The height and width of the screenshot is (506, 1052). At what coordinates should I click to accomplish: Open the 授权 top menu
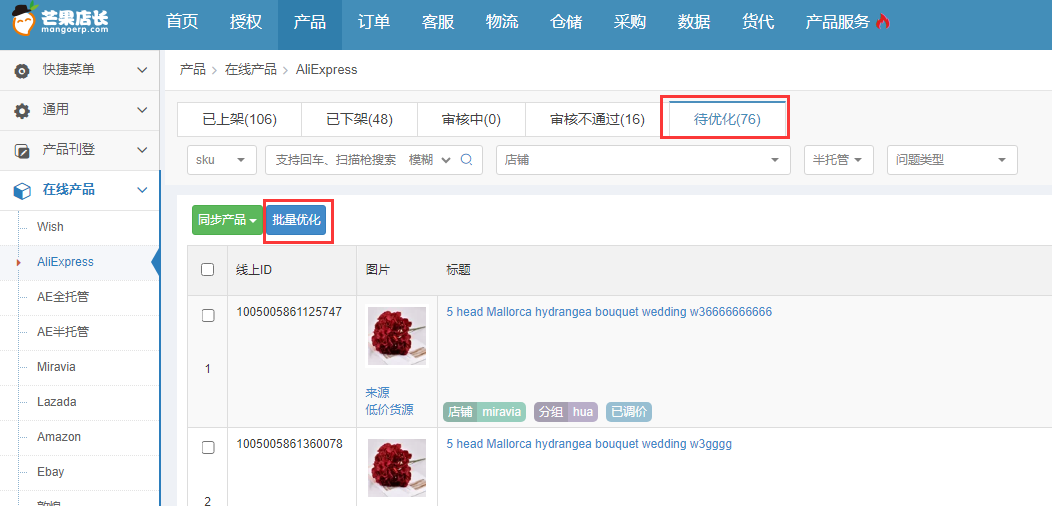tap(246, 21)
